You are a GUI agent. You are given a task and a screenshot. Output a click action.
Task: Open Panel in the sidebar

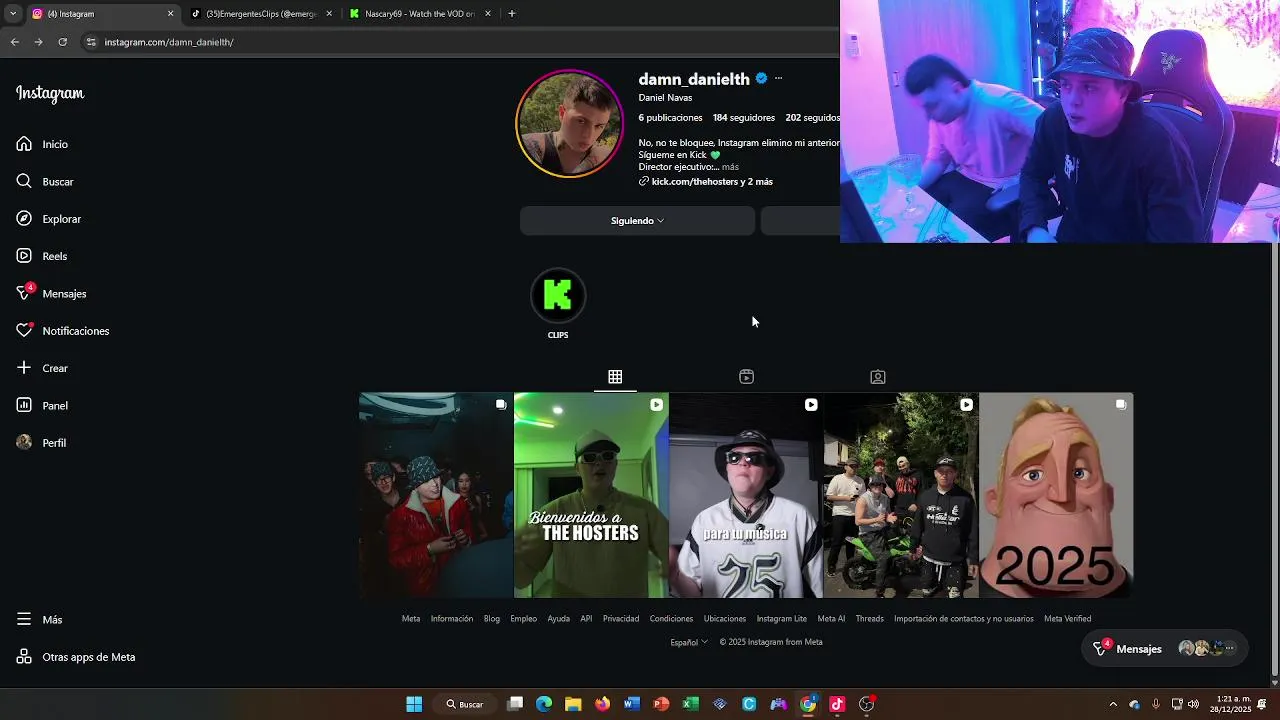click(42, 405)
